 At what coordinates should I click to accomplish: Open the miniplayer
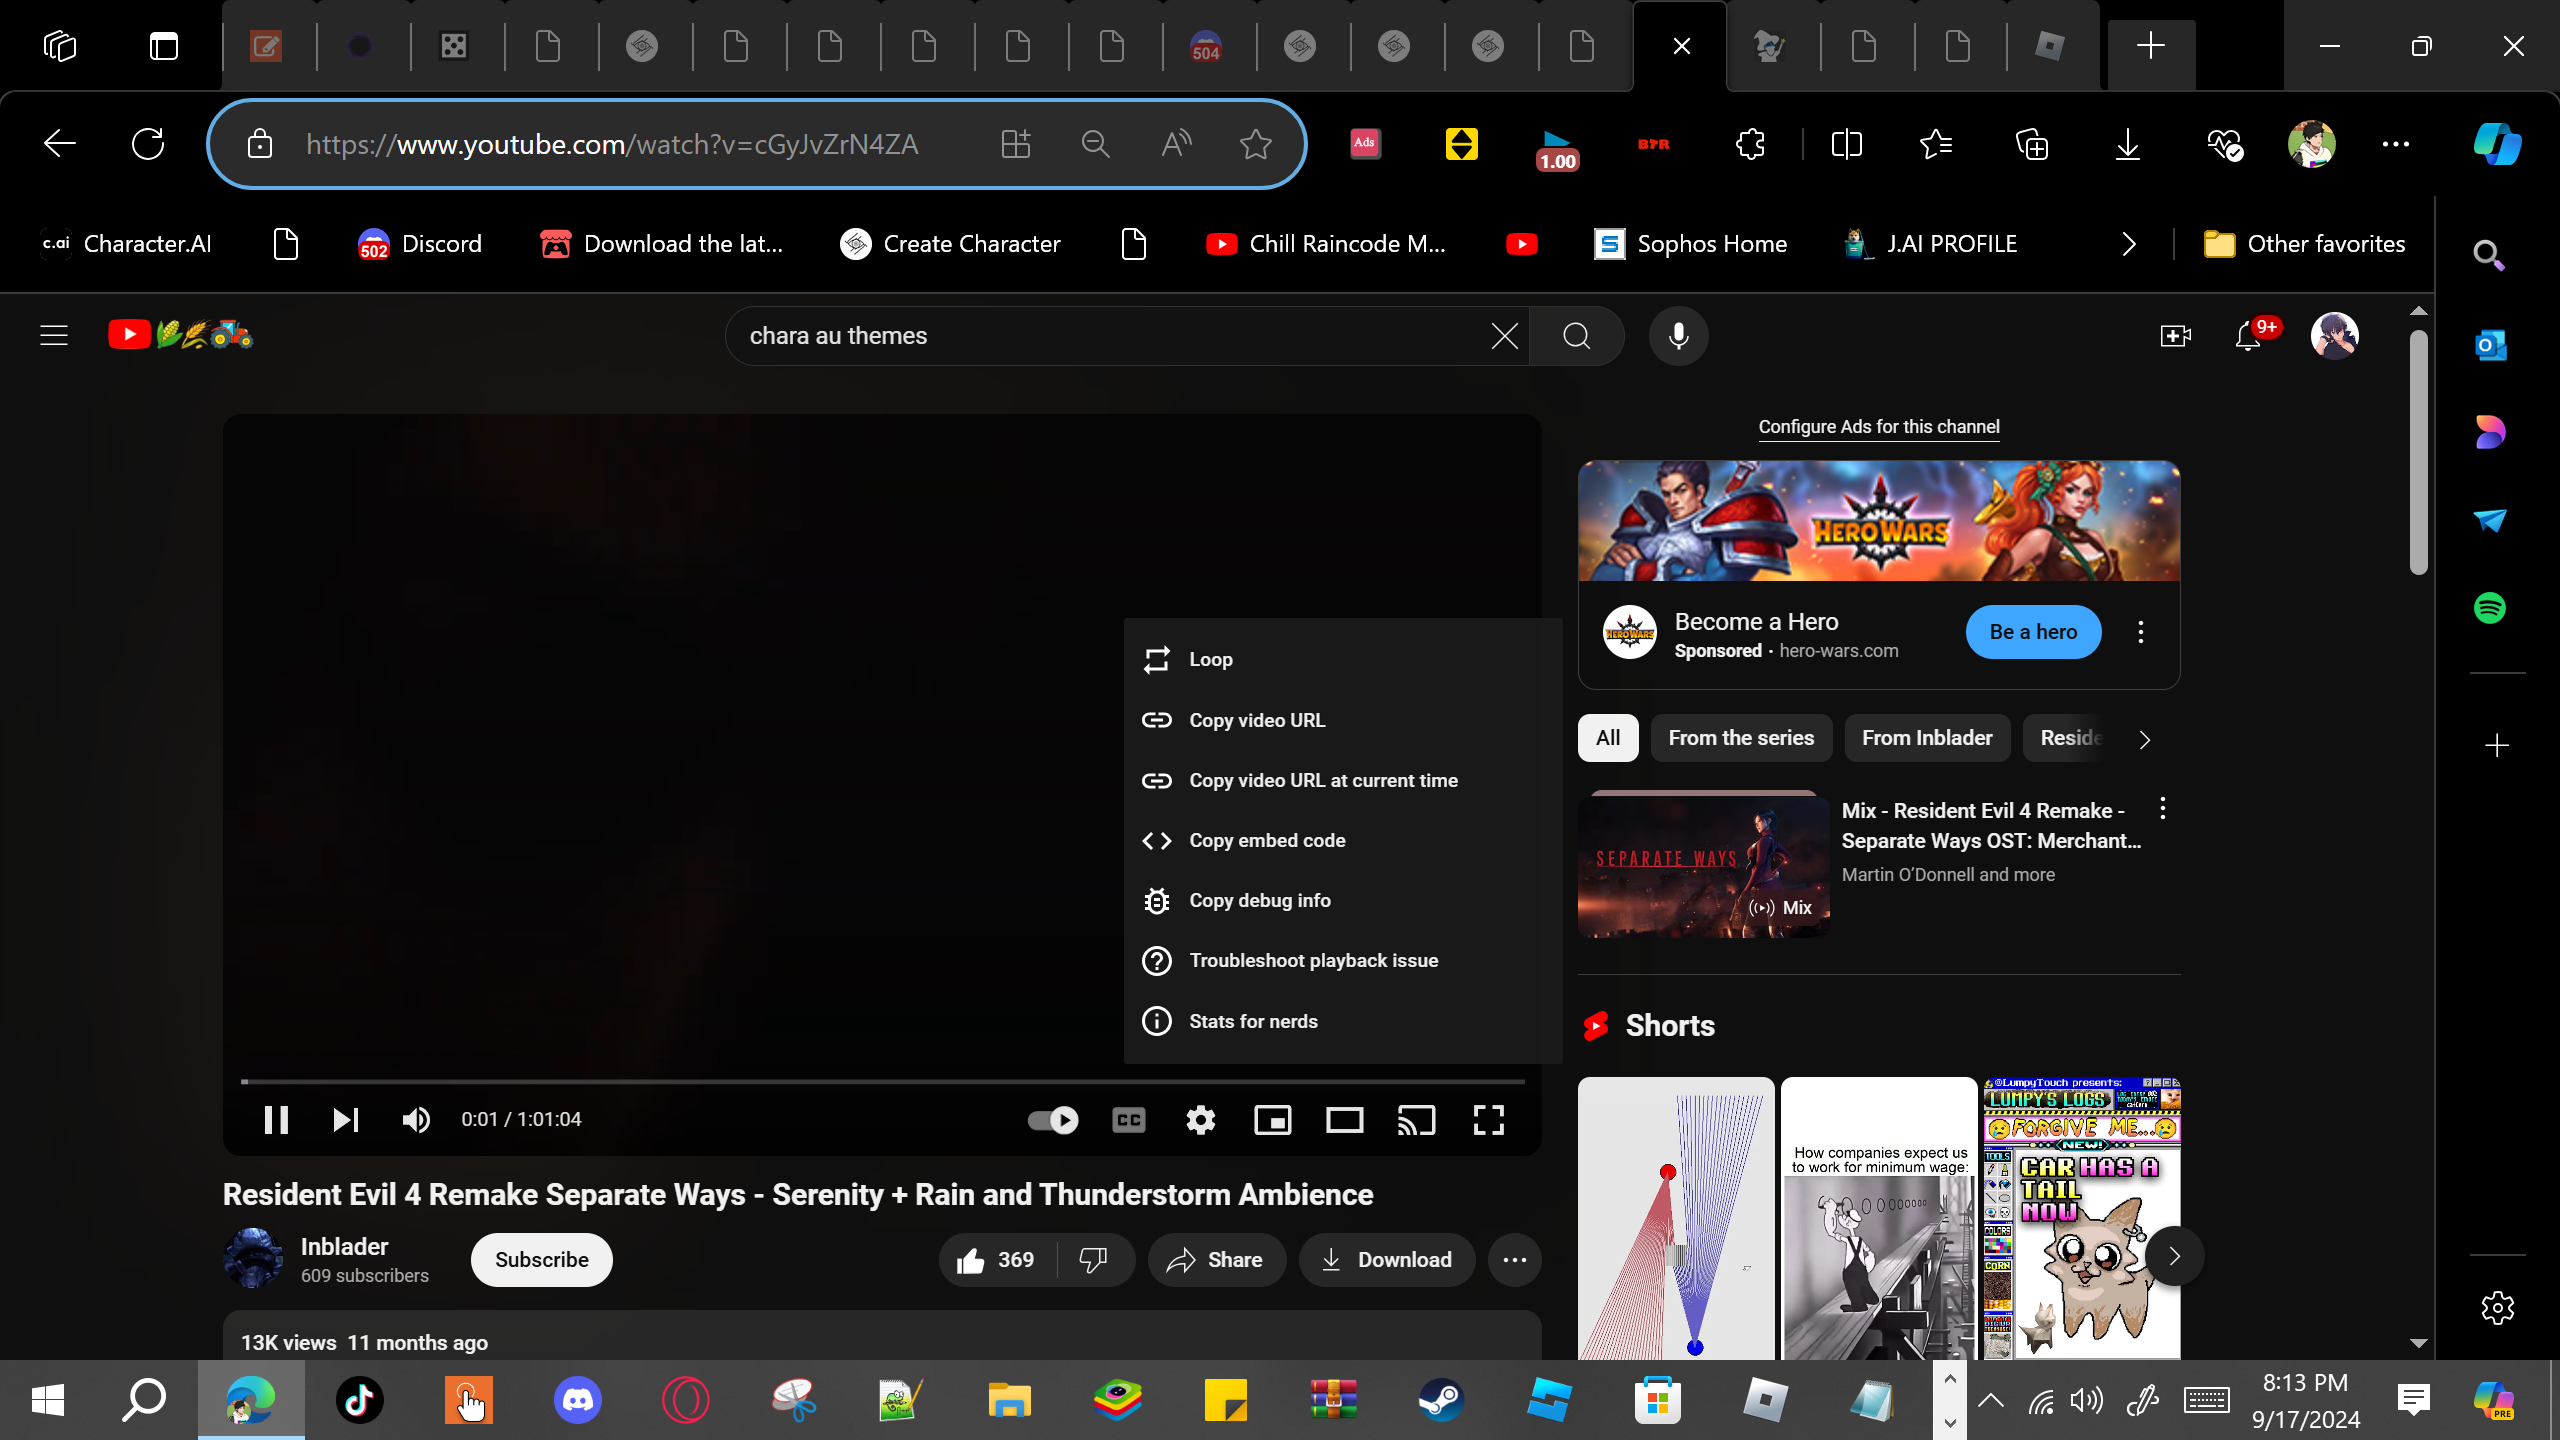click(x=1272, y=1120)
